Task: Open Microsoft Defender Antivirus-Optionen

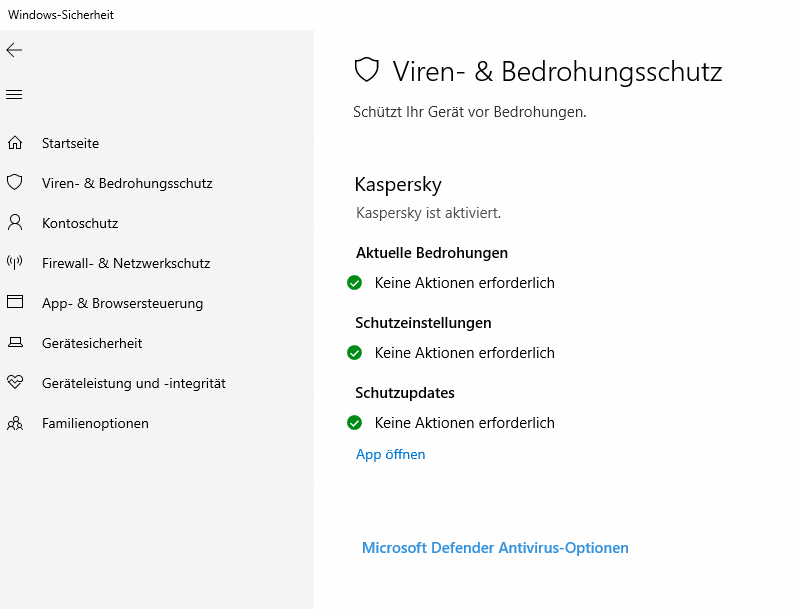Action: 495,548
